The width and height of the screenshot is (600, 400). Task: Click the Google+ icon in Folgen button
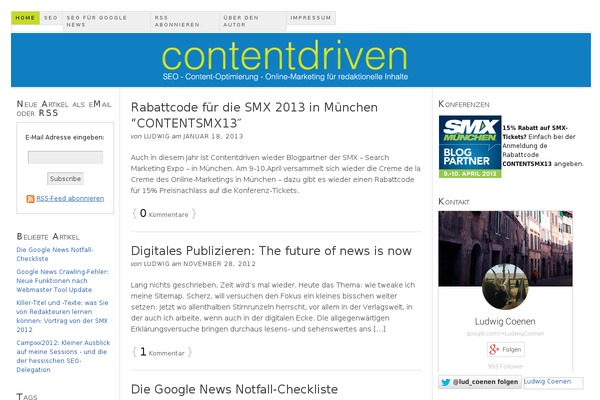pos(494,349)
